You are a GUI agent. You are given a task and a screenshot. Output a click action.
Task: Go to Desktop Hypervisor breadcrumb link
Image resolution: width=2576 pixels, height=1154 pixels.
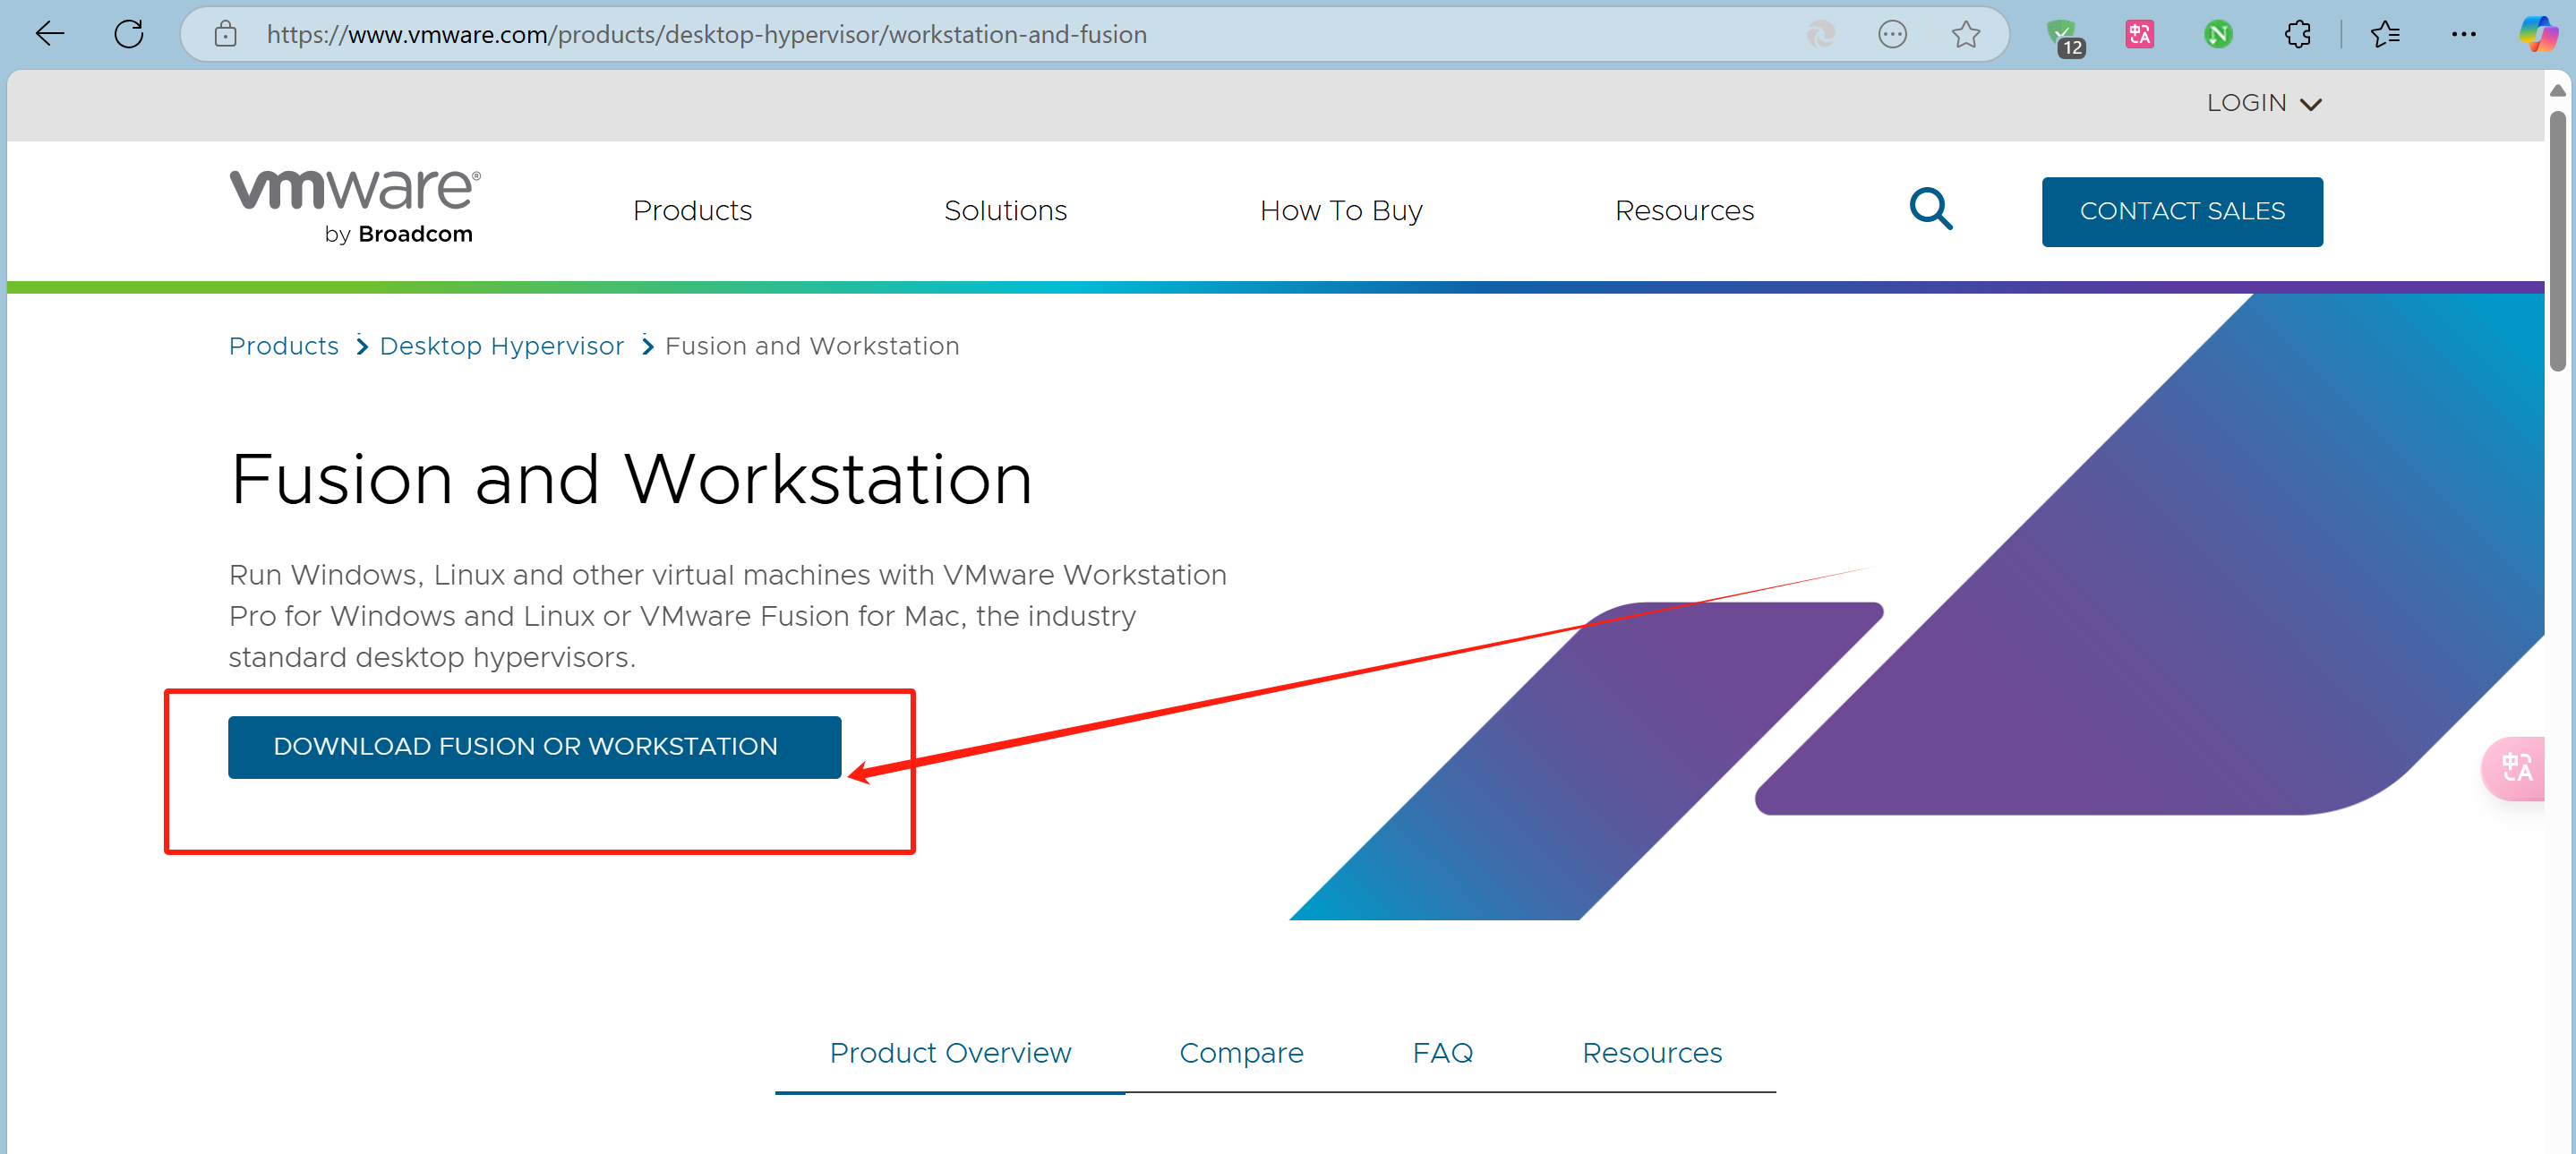(x=501, y=345)
